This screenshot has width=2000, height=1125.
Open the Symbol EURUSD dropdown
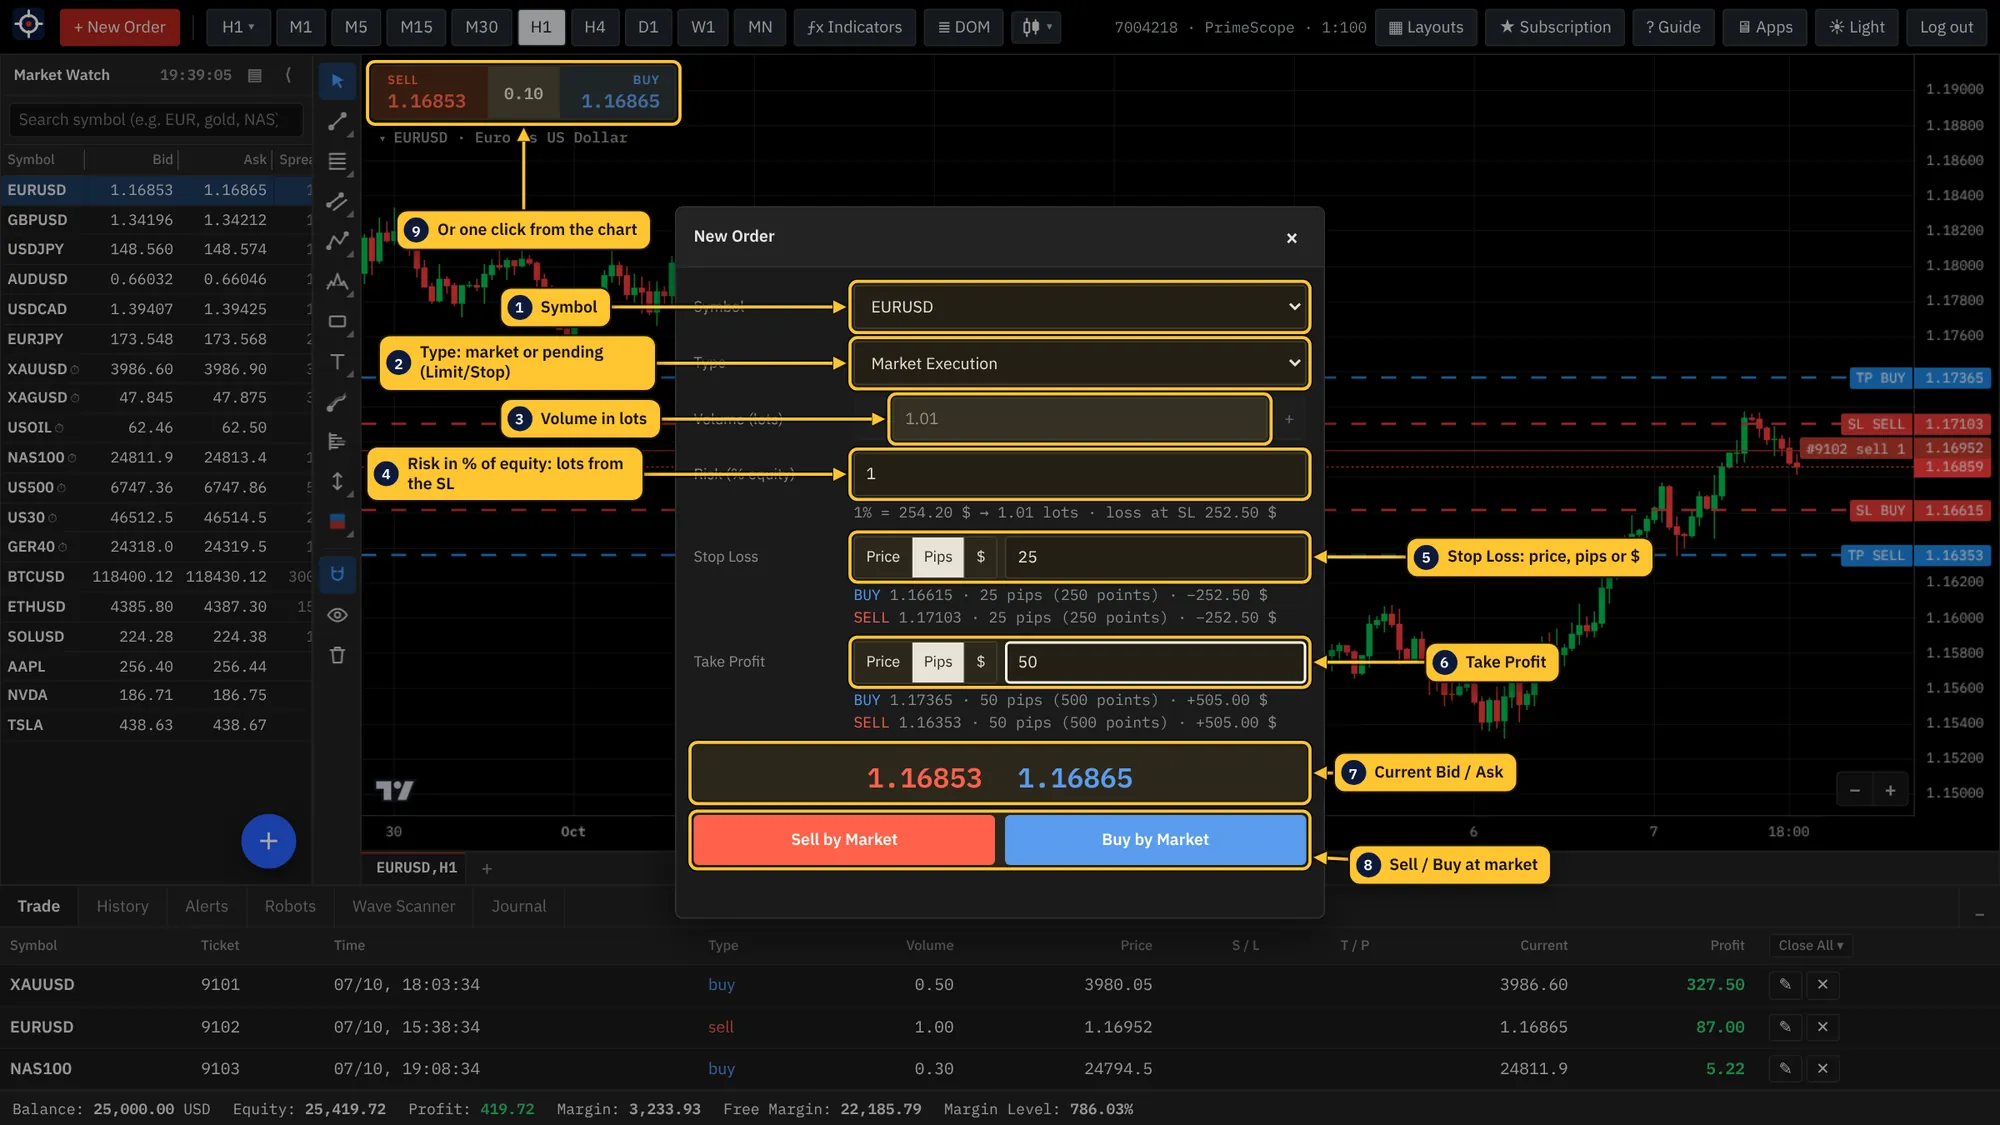point(1080,307)
